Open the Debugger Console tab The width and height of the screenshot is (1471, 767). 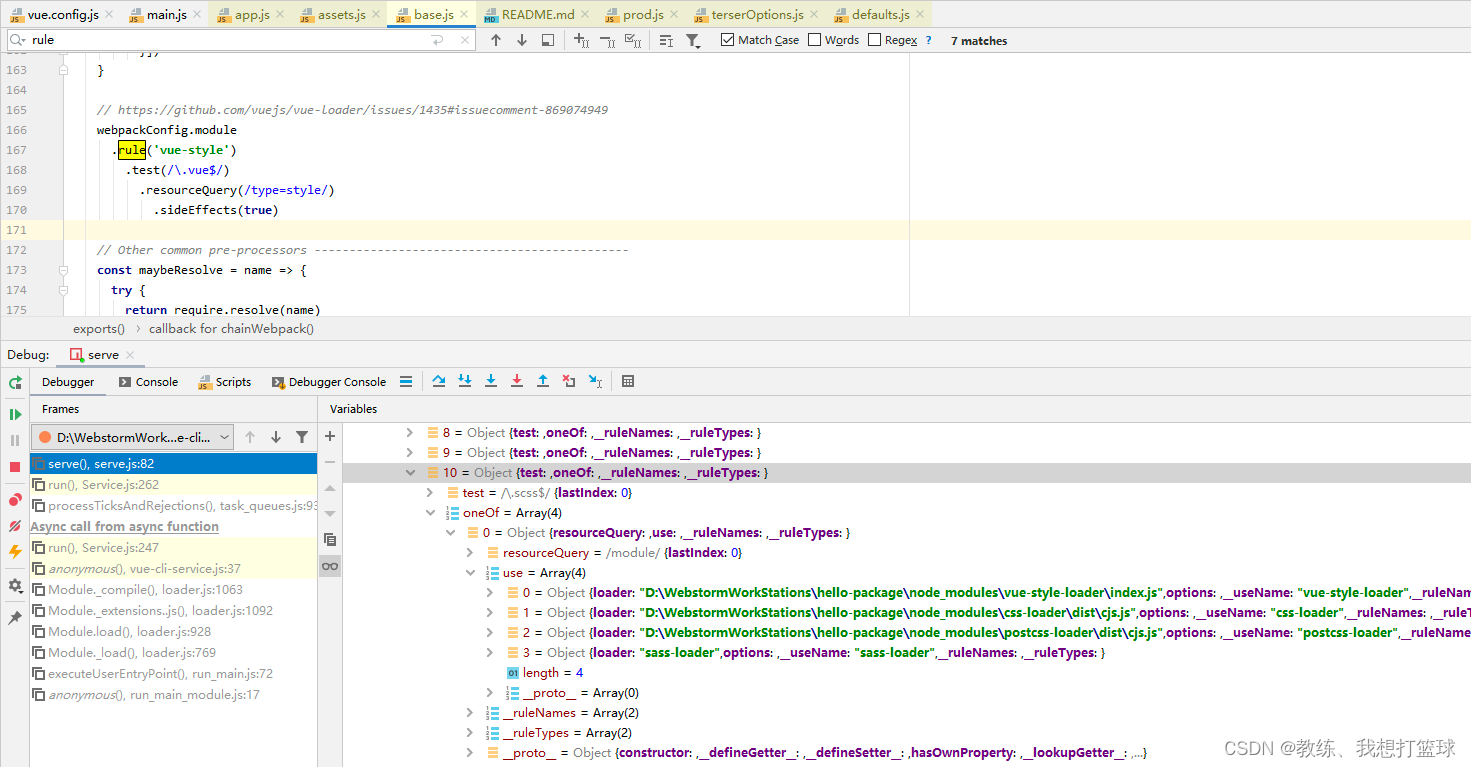coord(328,382)
